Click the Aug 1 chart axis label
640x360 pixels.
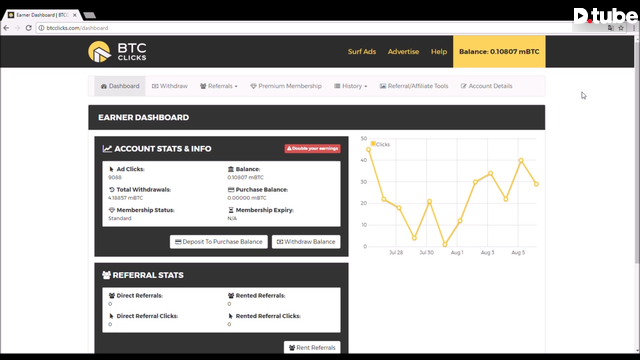click(x=457, y=253)
